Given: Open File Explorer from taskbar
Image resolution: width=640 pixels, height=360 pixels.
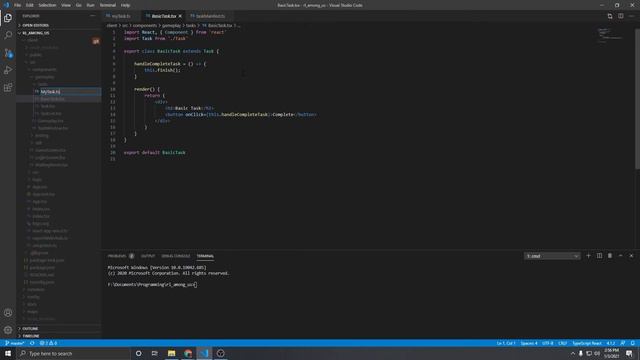Looking at the screenshot, I should click(x=171, y=353).
